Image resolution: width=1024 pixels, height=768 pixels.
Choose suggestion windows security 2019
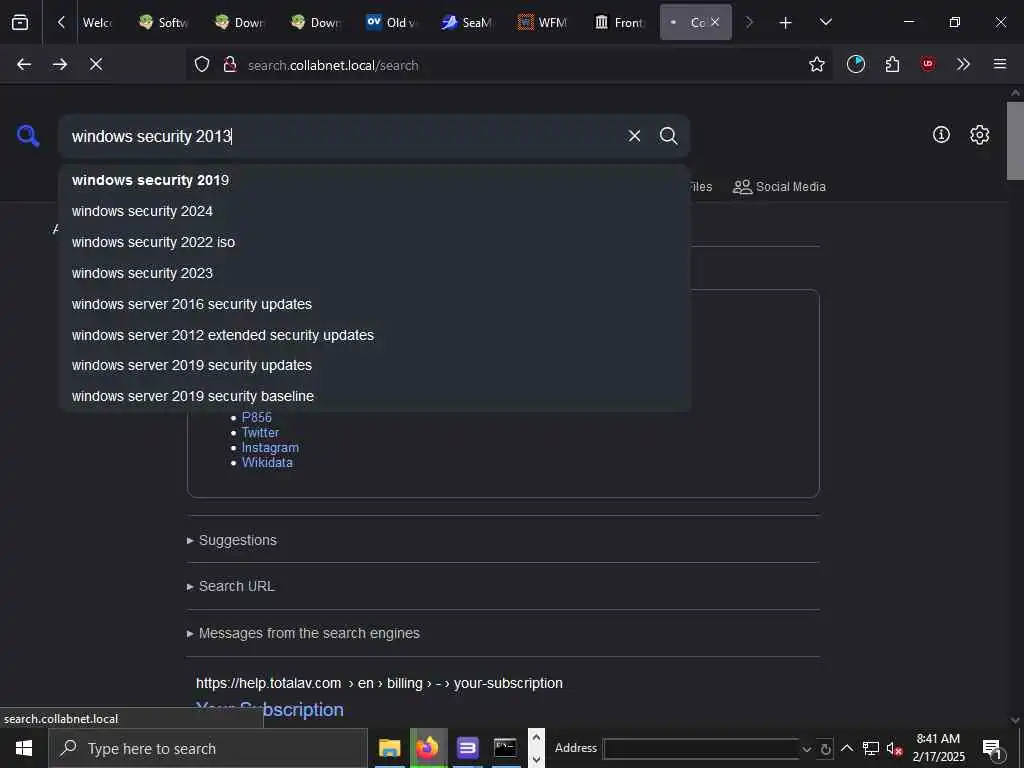(375, 180)
